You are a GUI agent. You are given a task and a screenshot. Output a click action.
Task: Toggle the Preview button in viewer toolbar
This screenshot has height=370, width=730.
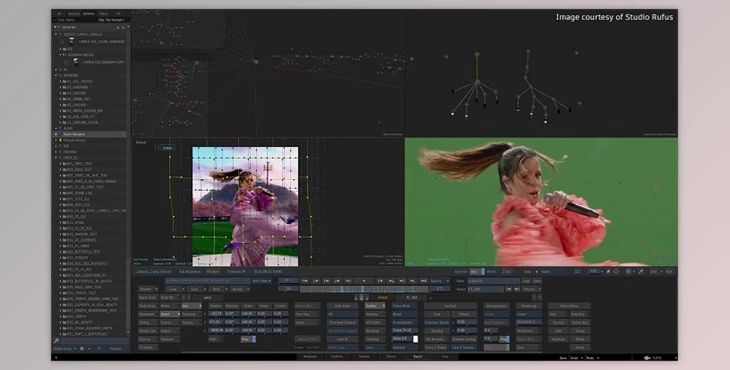click(x=213, y=271)
